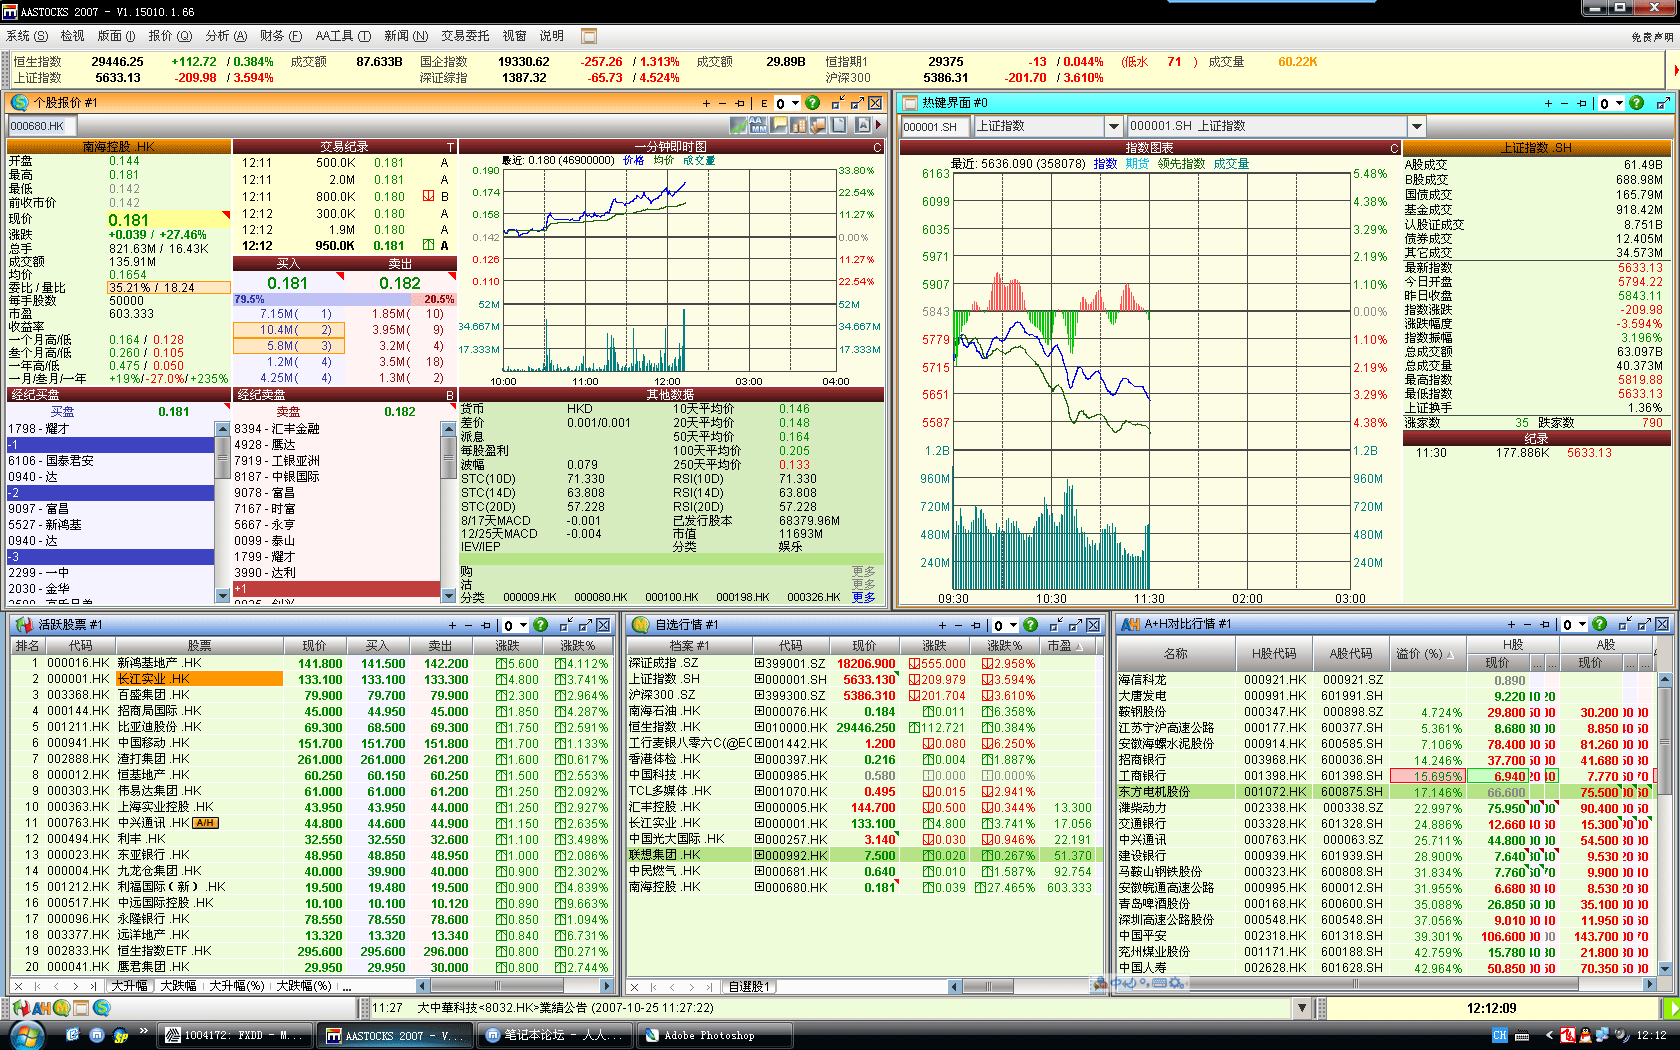1680x1050 pixels.
Task: Open the 分析 (A) menu
Action: (x=226, y=36)
